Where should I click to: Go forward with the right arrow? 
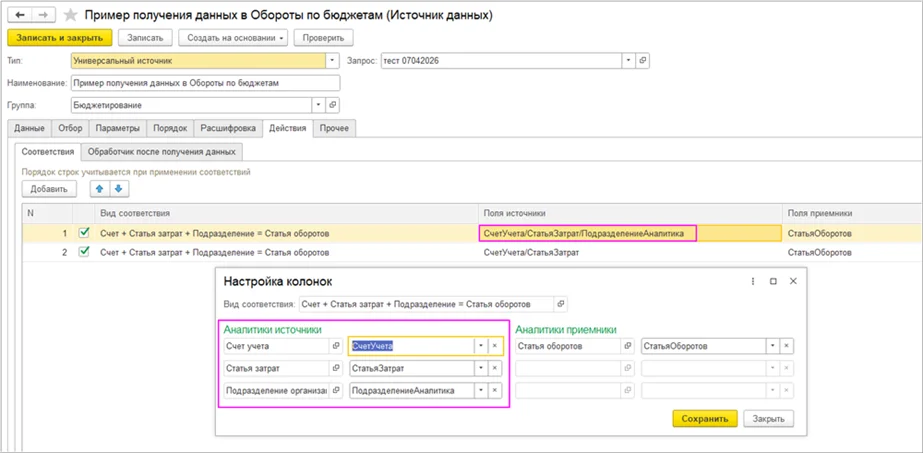[x=44, y=16]
